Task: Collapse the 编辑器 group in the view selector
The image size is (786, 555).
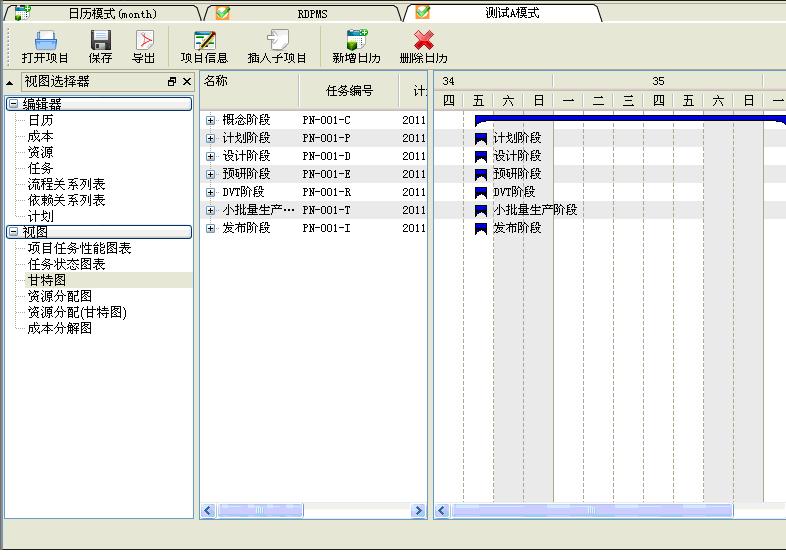Action: tap(13, 104)
